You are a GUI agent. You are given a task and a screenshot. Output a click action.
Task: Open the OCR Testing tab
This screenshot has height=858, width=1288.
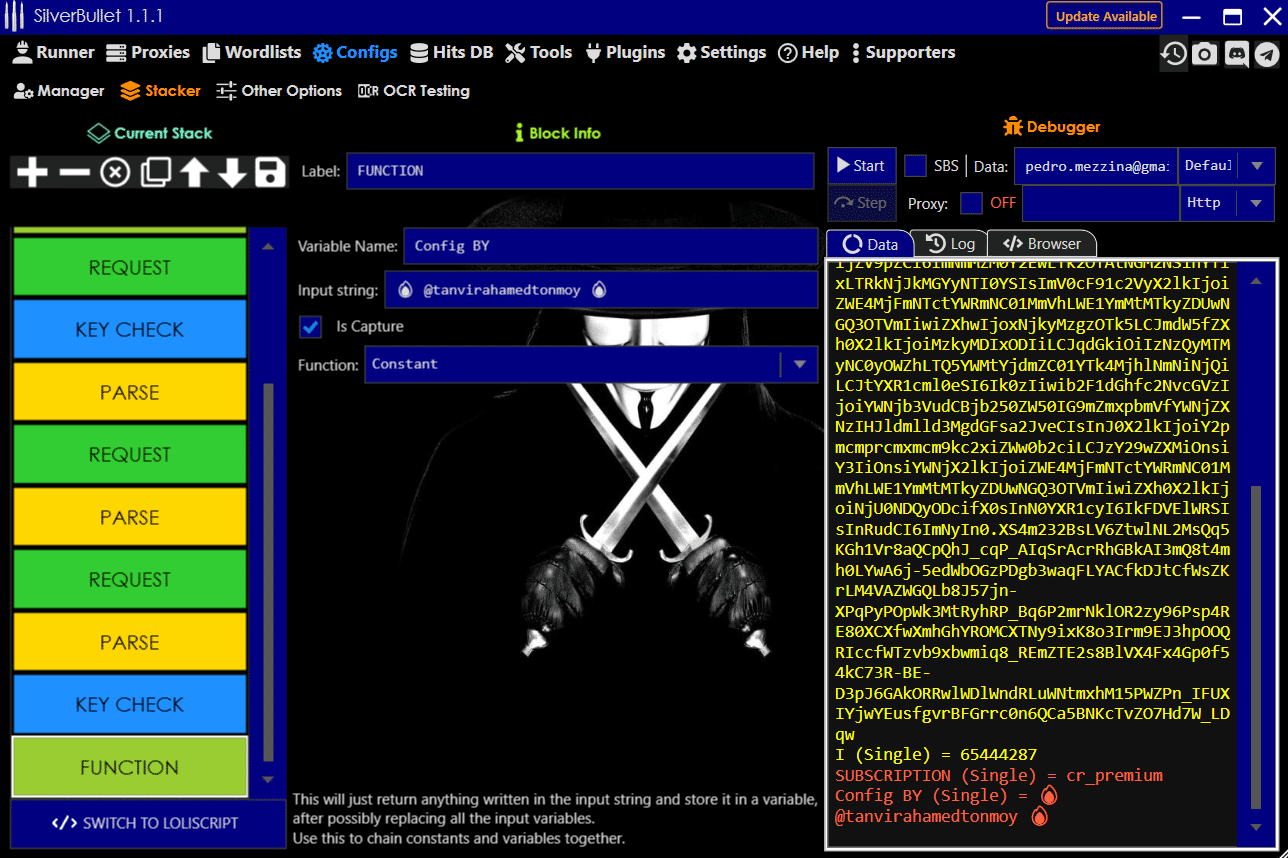click(413, 91)
